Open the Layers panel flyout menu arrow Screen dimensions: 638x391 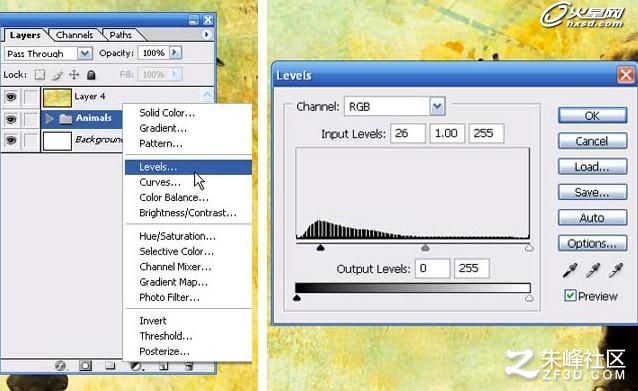[206, 35]
